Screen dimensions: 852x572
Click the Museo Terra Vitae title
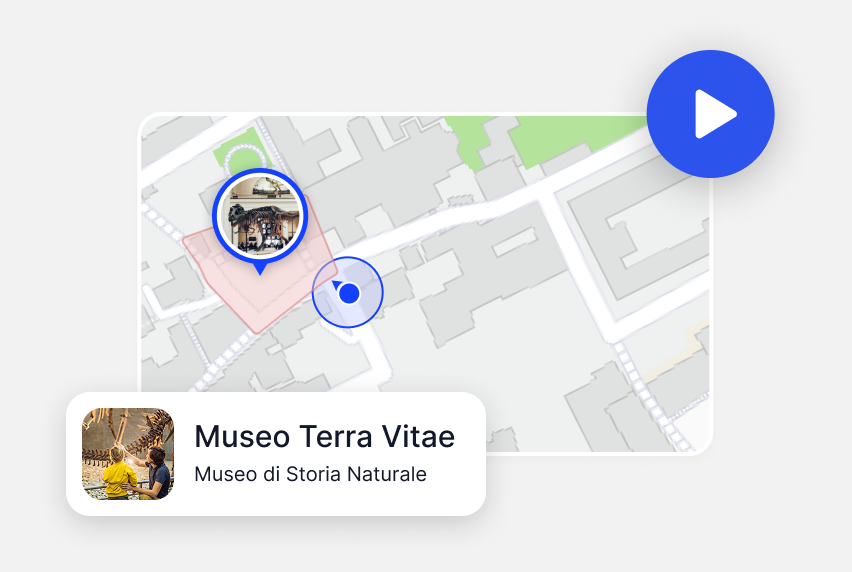pos(324,436)
